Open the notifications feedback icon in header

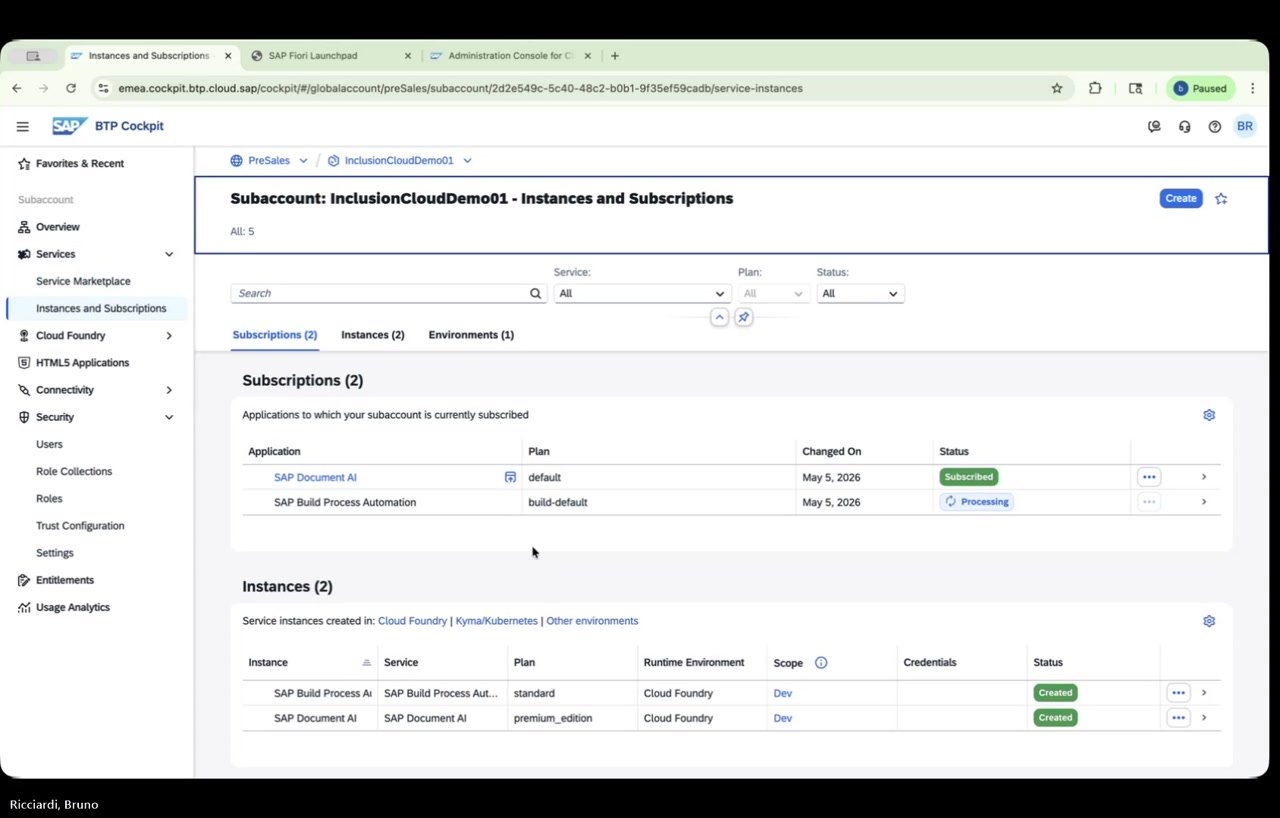tap(1155, 127)
